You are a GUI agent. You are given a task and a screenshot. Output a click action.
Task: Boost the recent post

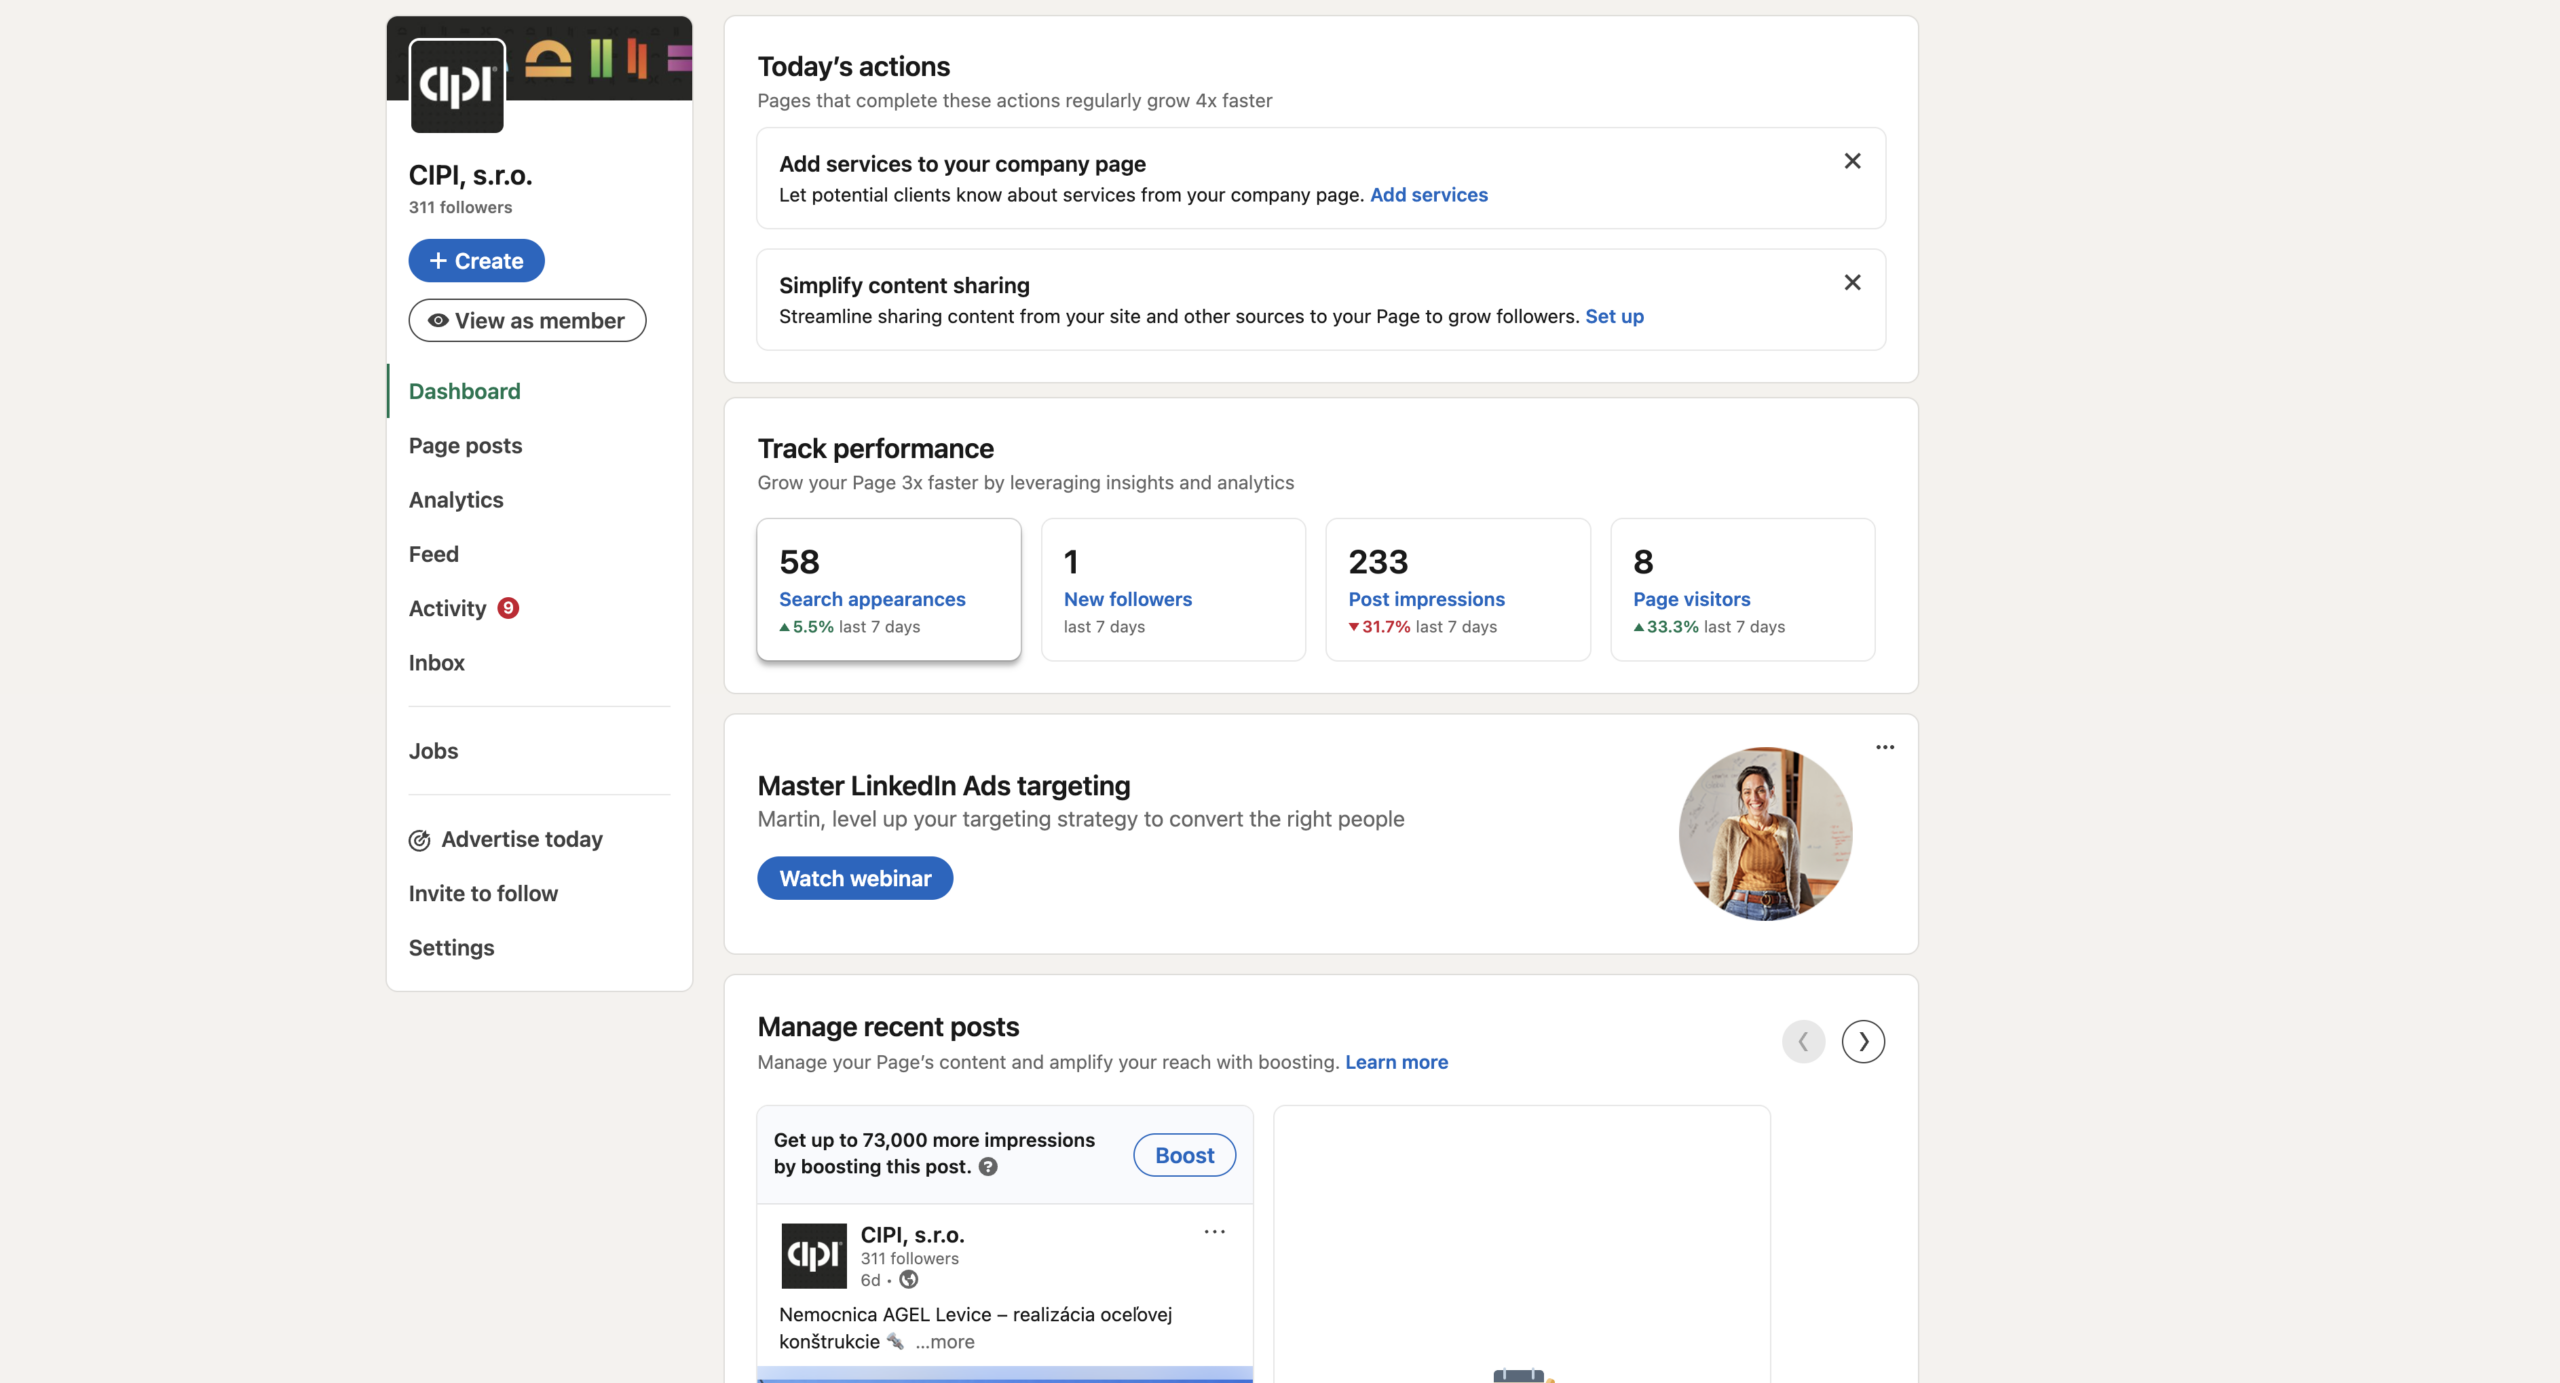(x=1184, y=1155)
